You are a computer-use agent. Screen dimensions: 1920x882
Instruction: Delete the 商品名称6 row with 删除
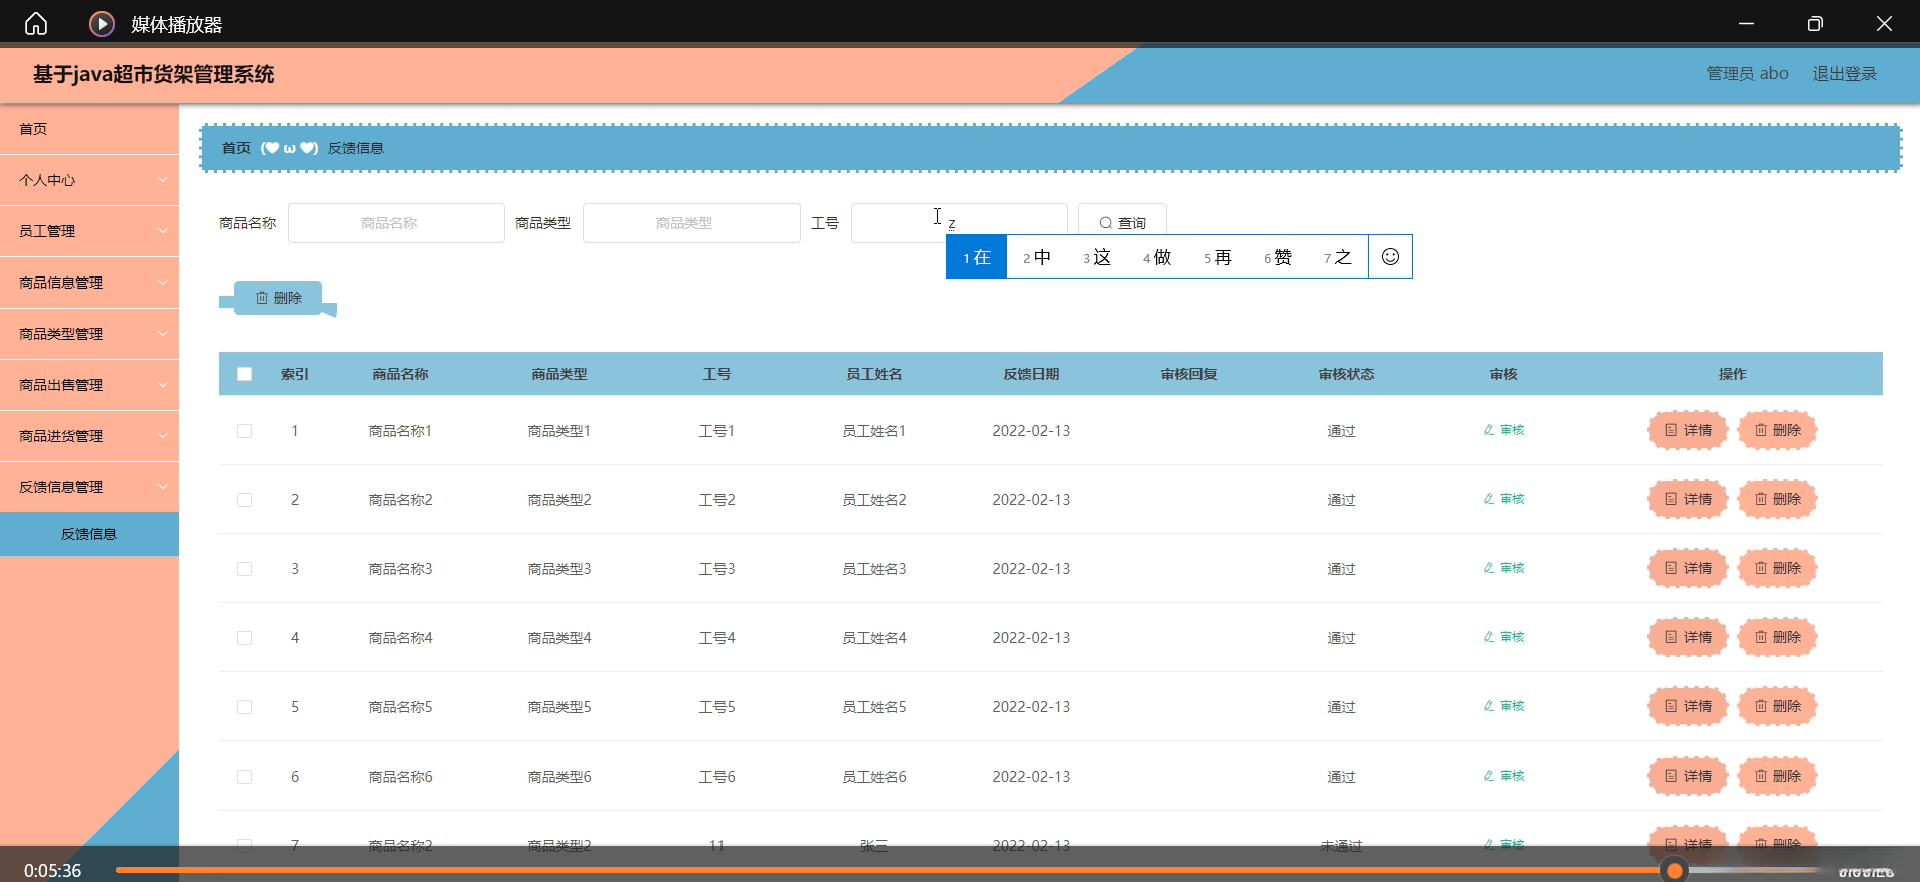[x=1777, y=776]
